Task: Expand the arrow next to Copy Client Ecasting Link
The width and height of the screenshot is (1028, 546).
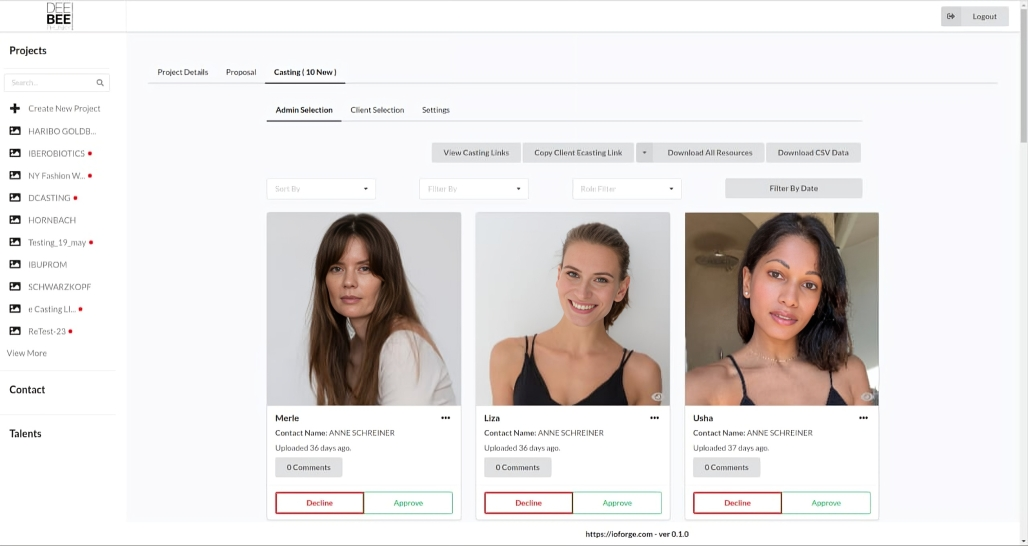Action: 645,153
